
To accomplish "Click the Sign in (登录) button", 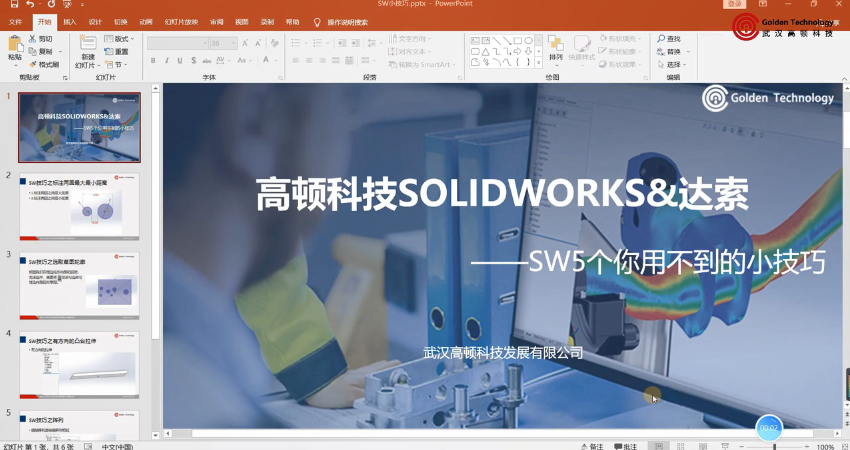I will pyautogui.click(x=735, y=4).
